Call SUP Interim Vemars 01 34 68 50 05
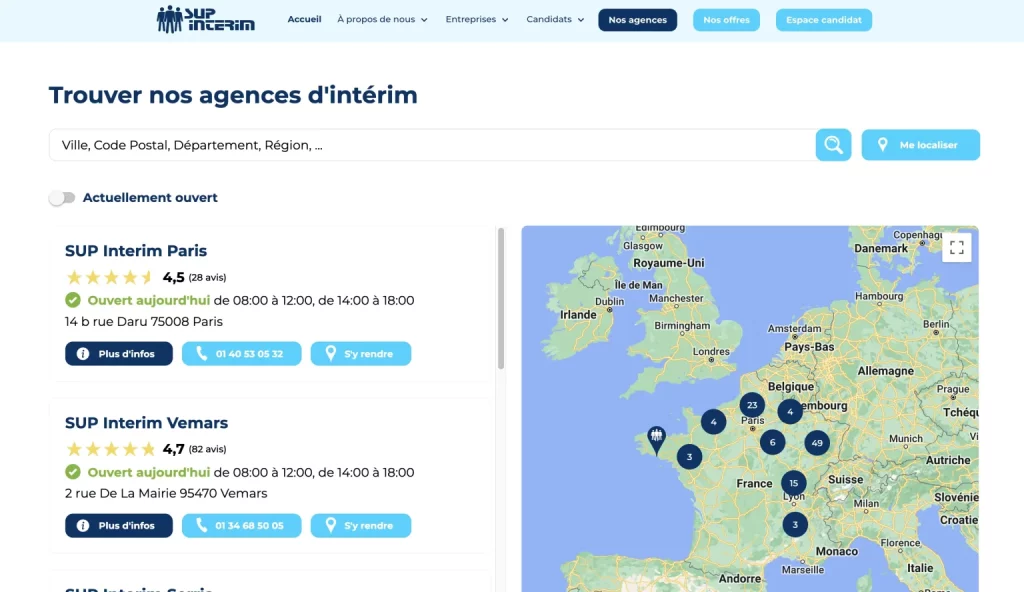Screen dimensions: 1024x592 coord(242,525)
